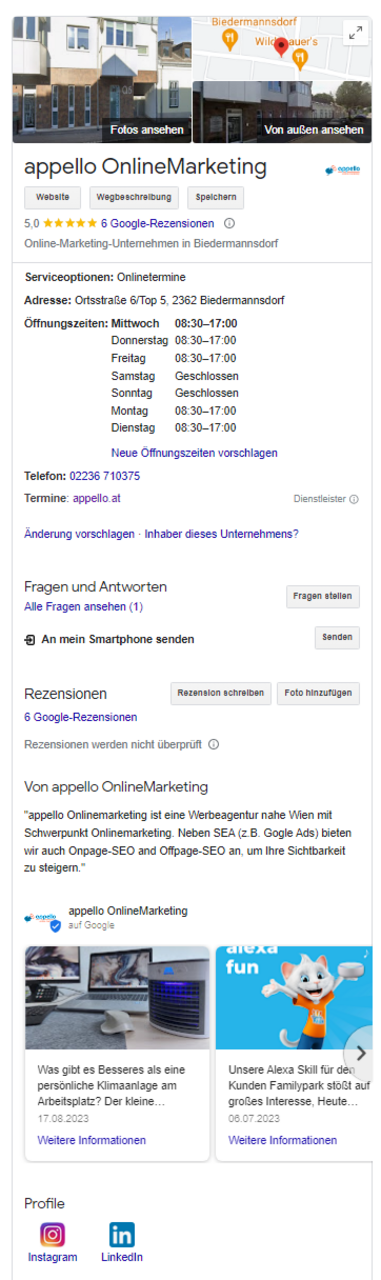The image size is (381, 1280).
Task: Open Von außen ansehen street view
Action: click(282, 112)
